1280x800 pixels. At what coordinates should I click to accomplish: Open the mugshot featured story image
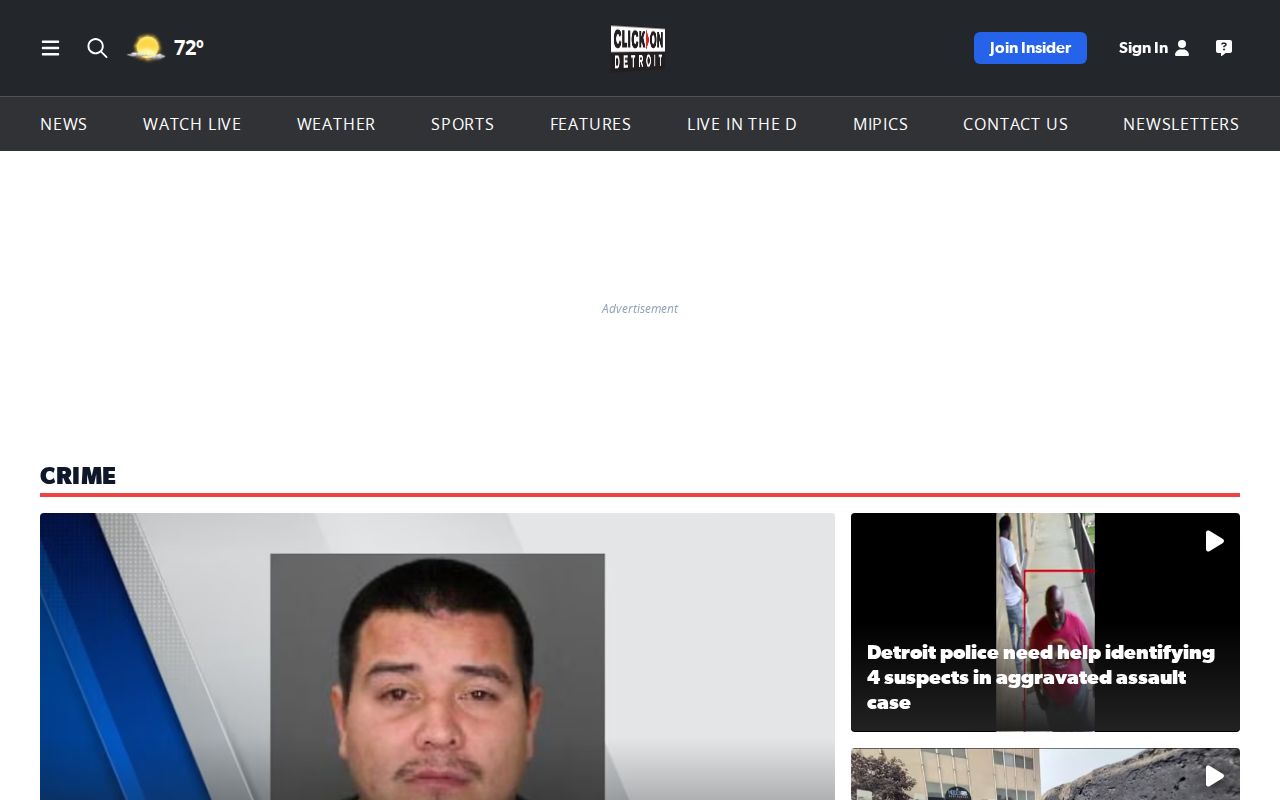tap(437, 656)
